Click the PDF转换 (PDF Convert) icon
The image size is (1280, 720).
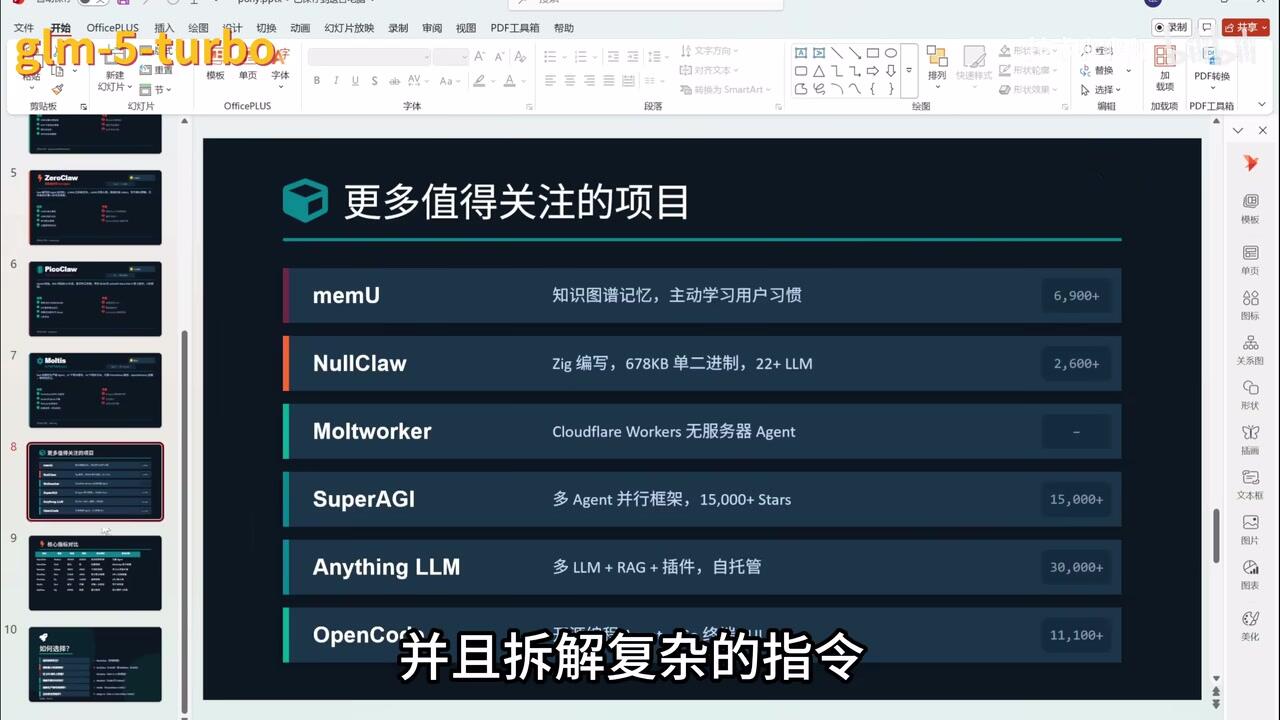[x=1211, y=56]
